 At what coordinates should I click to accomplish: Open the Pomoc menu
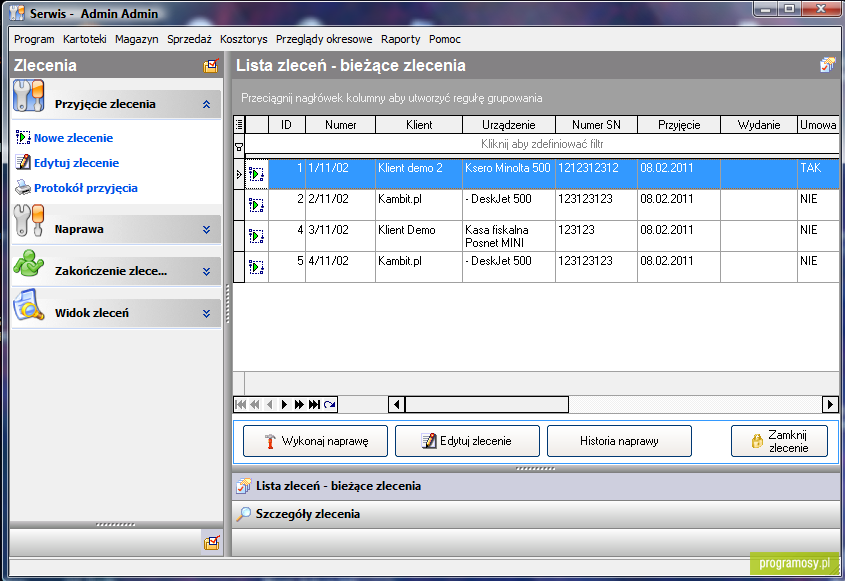coord(445,39)
